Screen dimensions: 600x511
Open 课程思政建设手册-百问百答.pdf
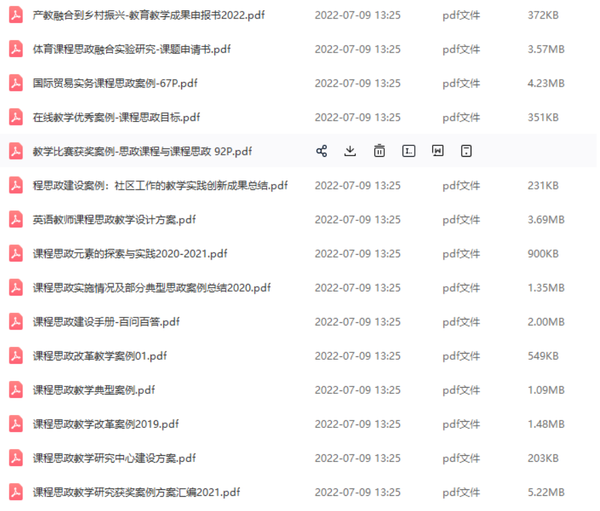[106, 322]
